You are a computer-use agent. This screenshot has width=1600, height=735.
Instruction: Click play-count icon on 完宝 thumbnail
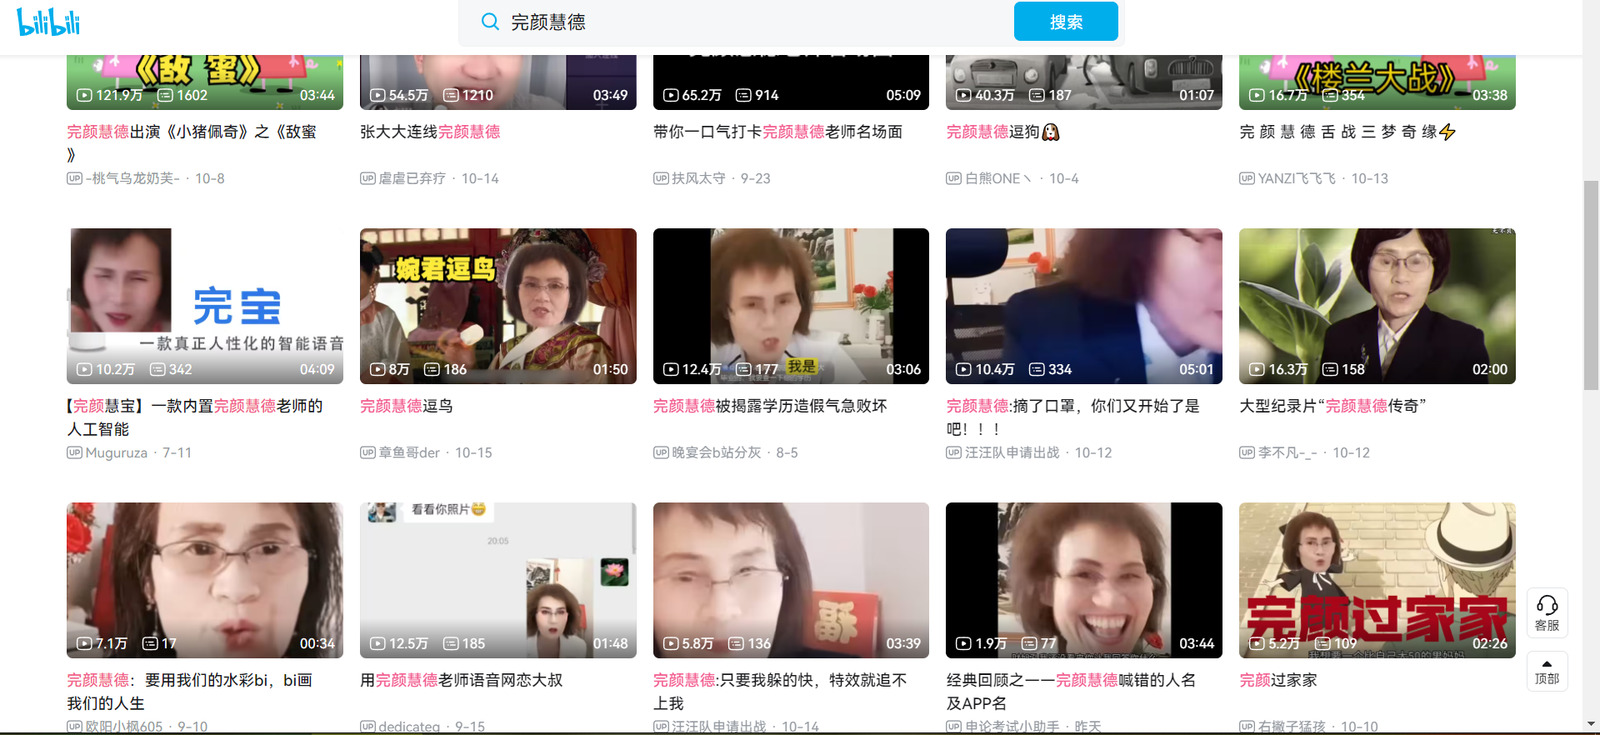tap(84, 370)
